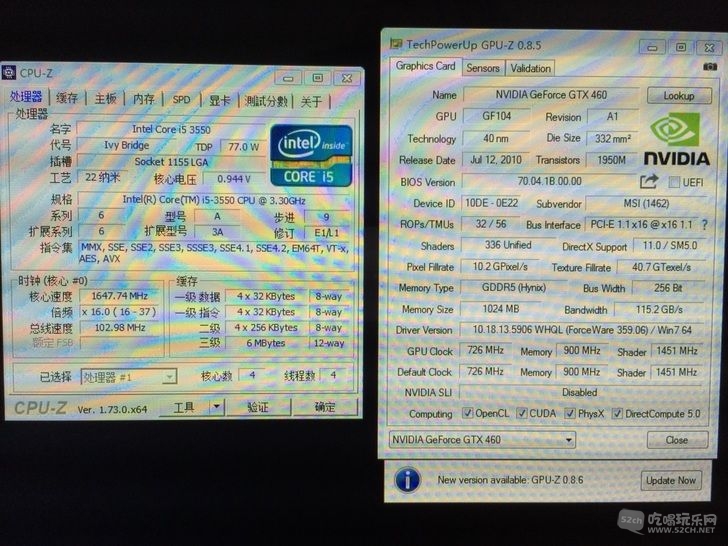Viewport: 728px width, 546px height.
Task: Open the NVIDIA GeForce GTX 460 GPU dropdown
Action: (482, 439)
